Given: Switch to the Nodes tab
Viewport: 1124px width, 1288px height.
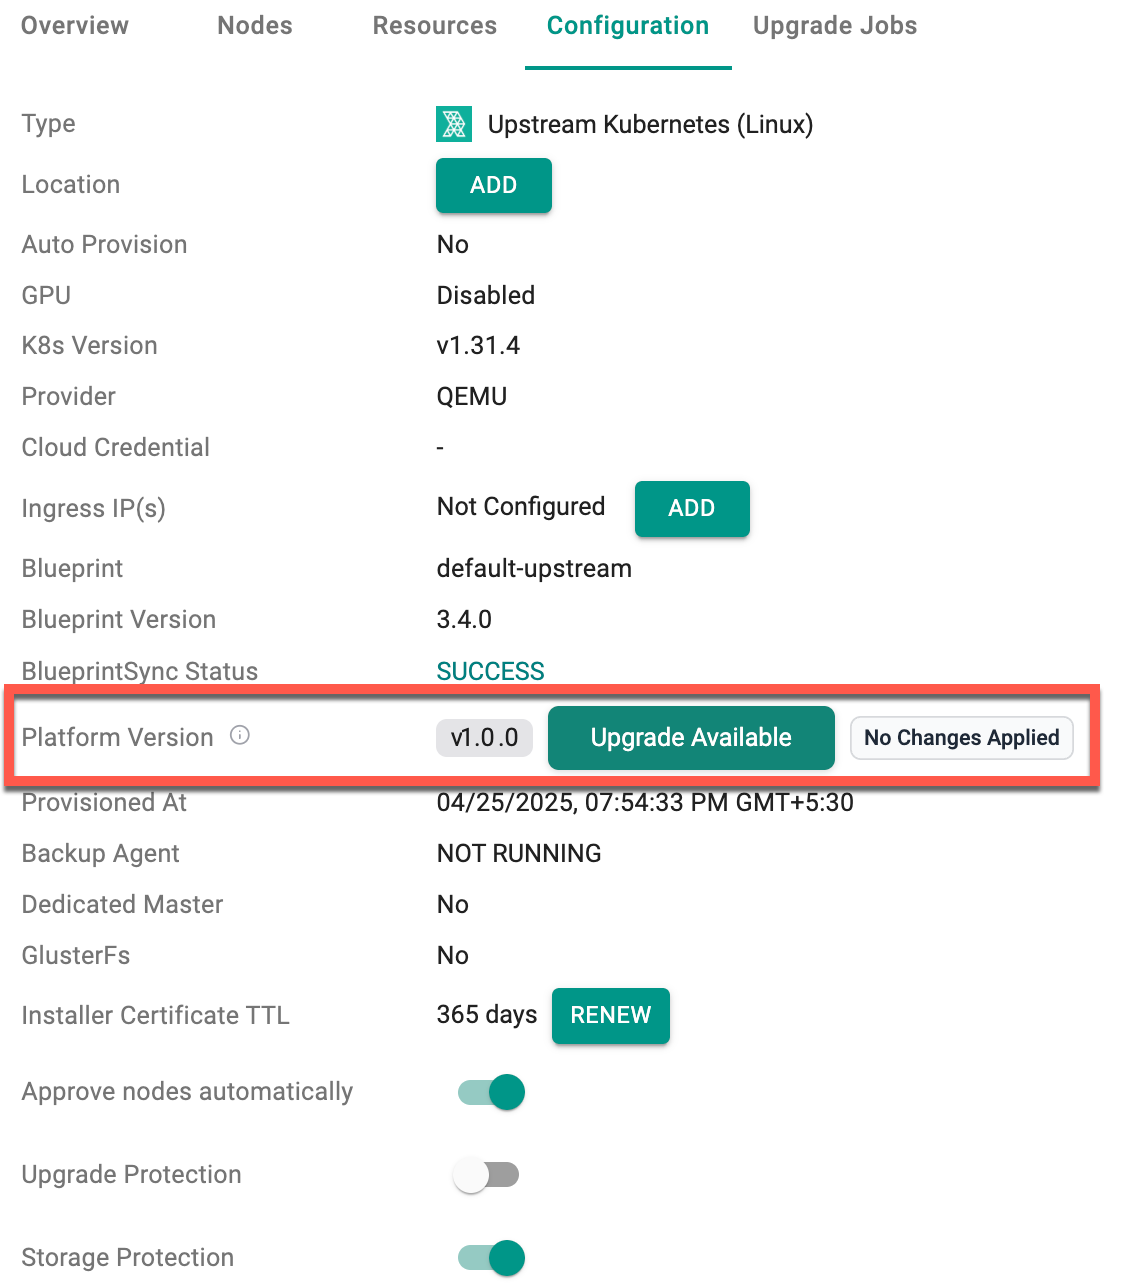Looking at the screenshot, I should pos(255,26).
